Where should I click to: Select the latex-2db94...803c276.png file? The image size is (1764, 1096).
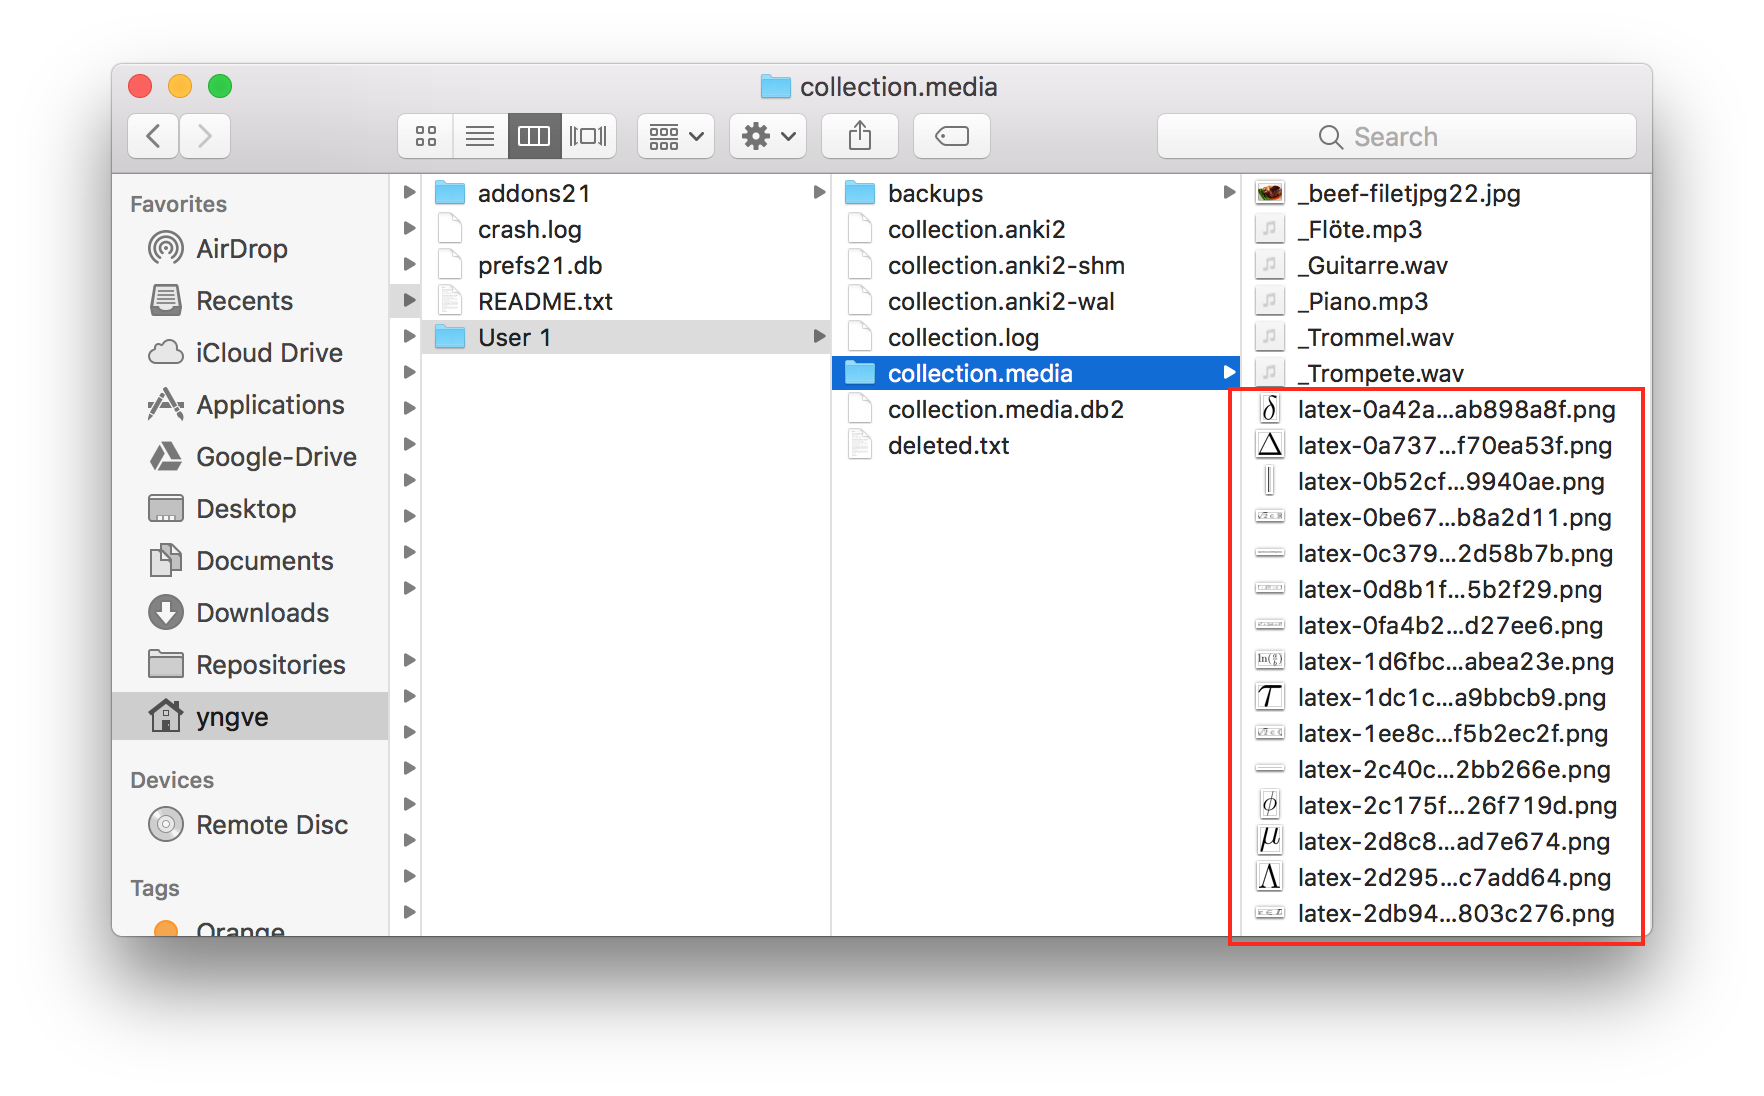coord(1446,913)
